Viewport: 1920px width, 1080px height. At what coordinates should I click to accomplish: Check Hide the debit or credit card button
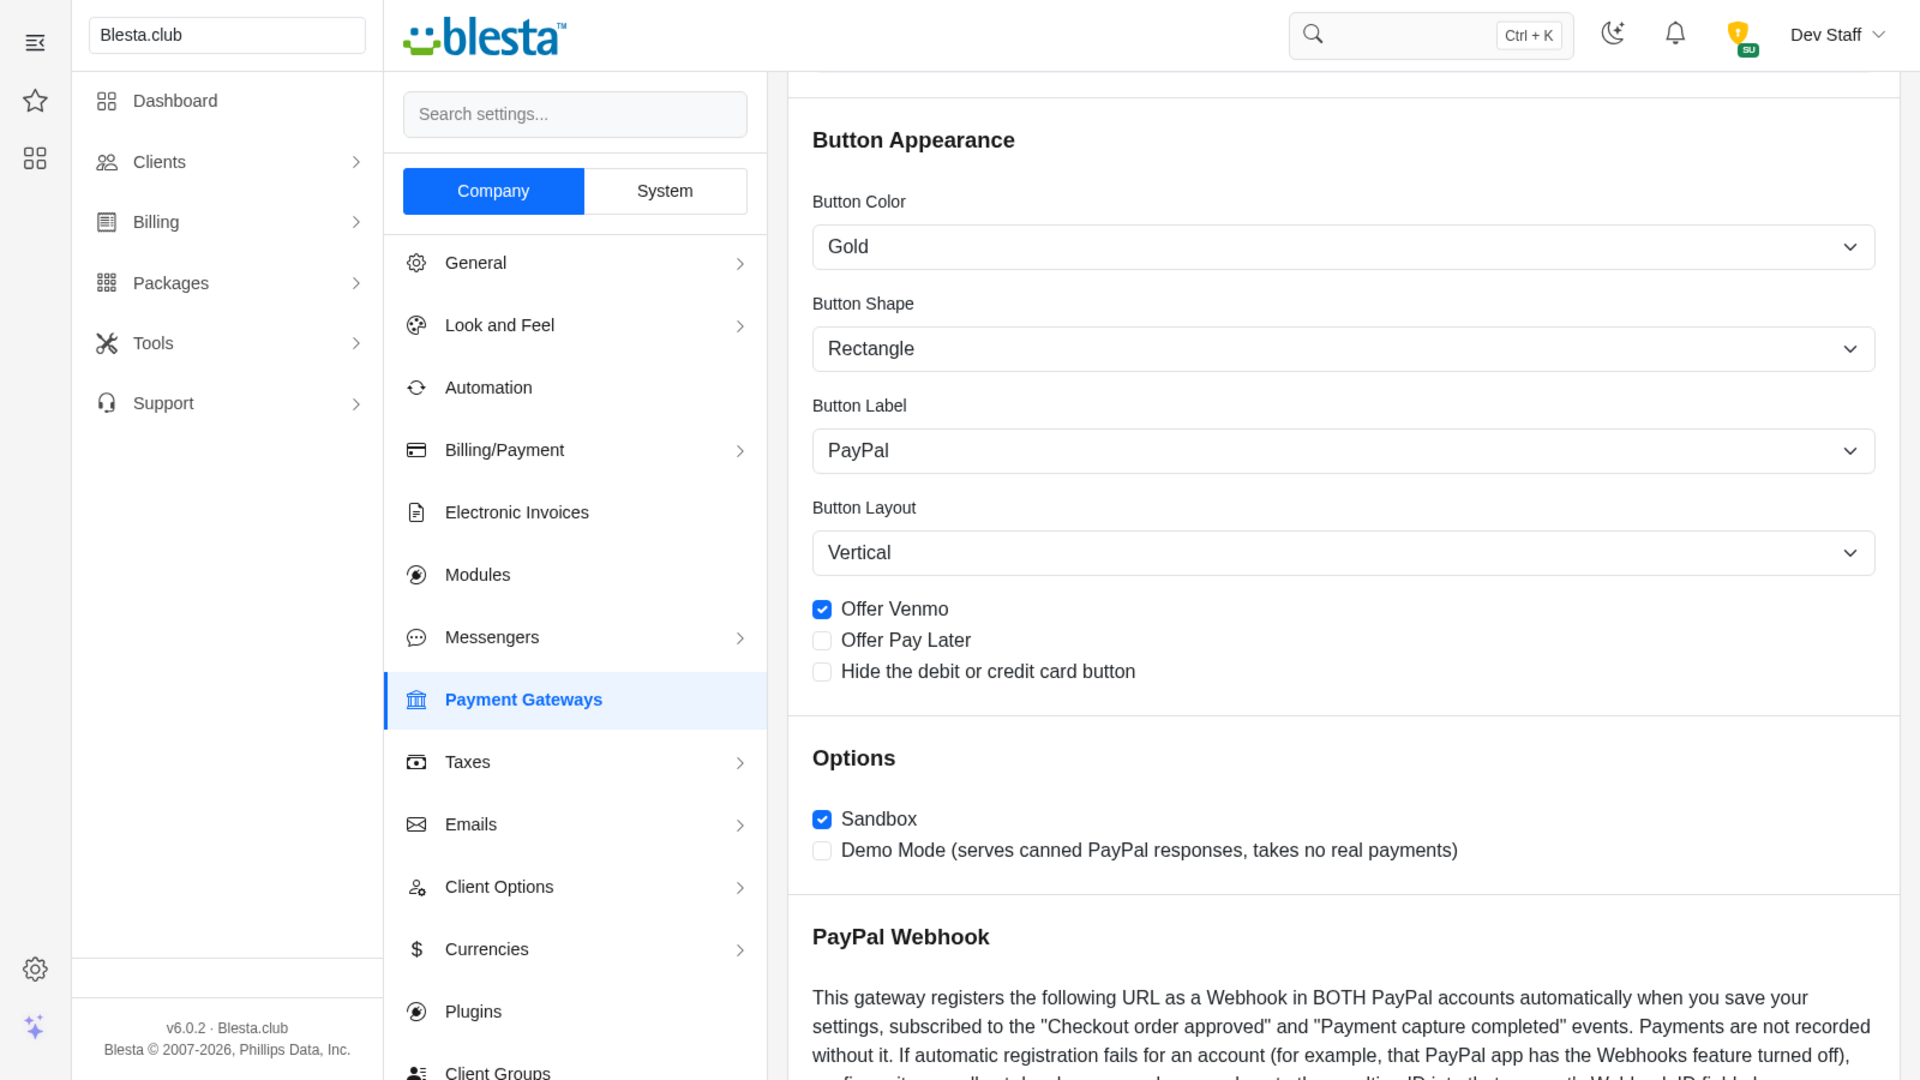(822, 672)
